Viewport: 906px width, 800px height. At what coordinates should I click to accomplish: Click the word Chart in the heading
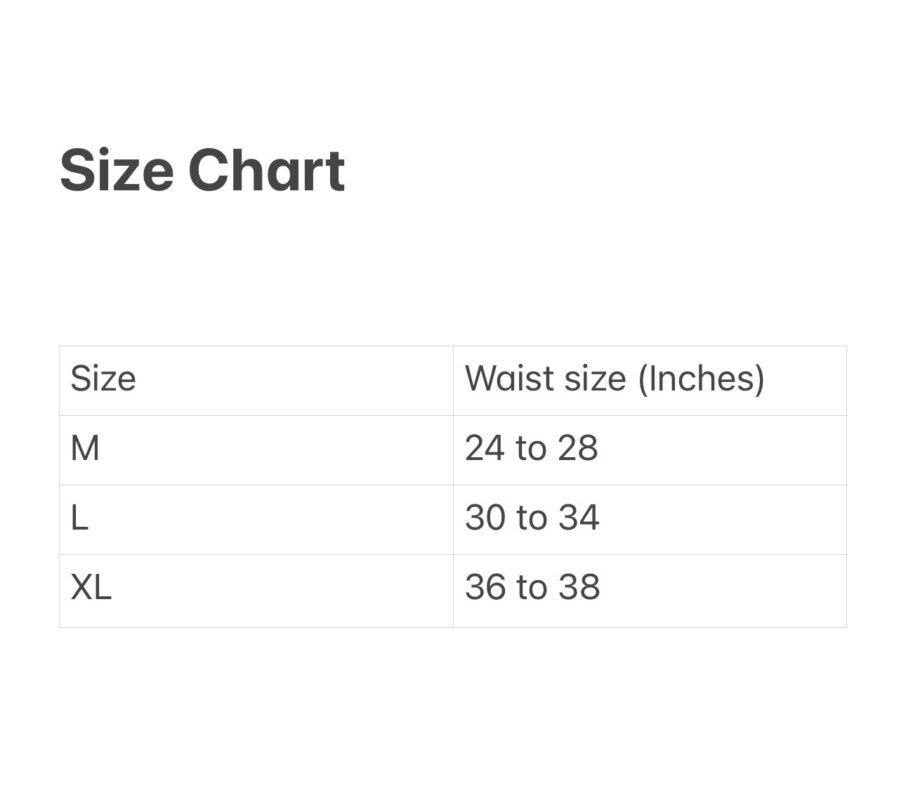pos(266,171)
